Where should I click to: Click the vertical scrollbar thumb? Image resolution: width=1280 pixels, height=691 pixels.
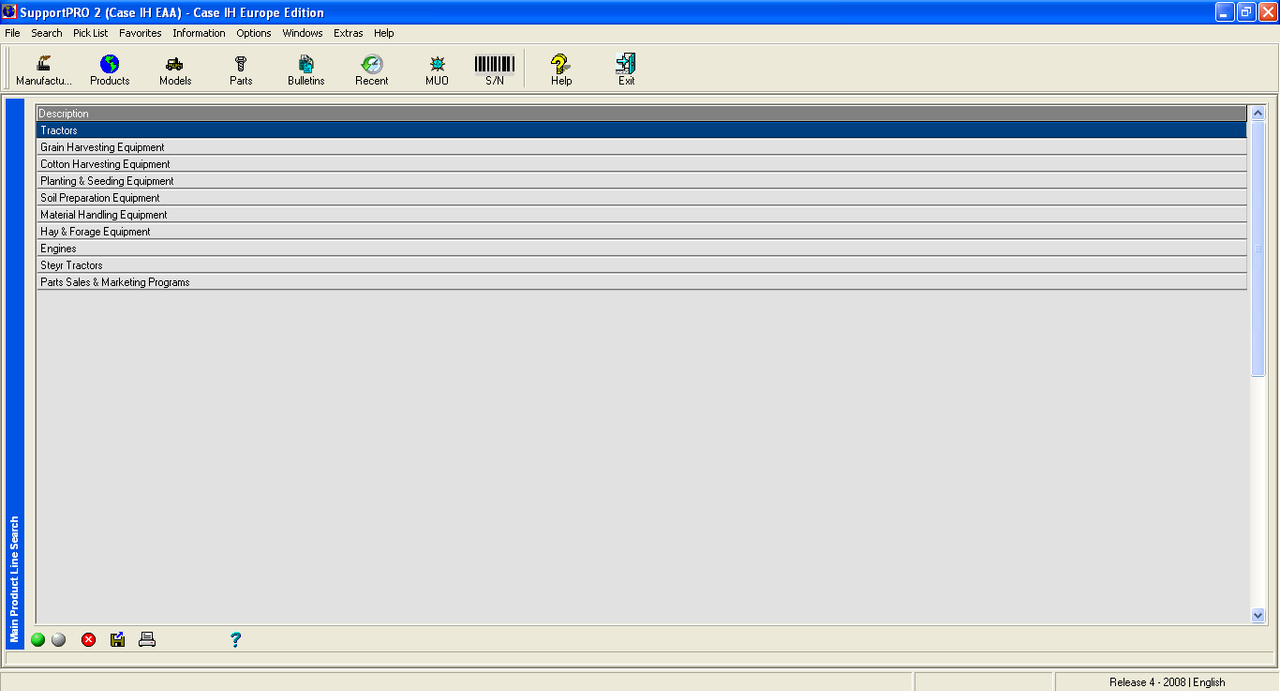pyautogui.click(x=1258, y=249)
